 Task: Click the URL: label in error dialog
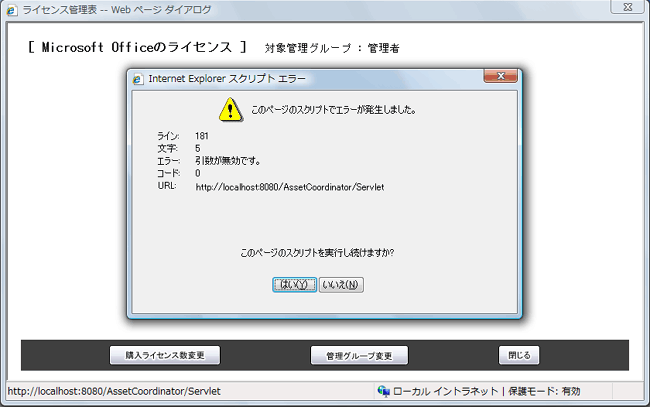tap(167, 186)
